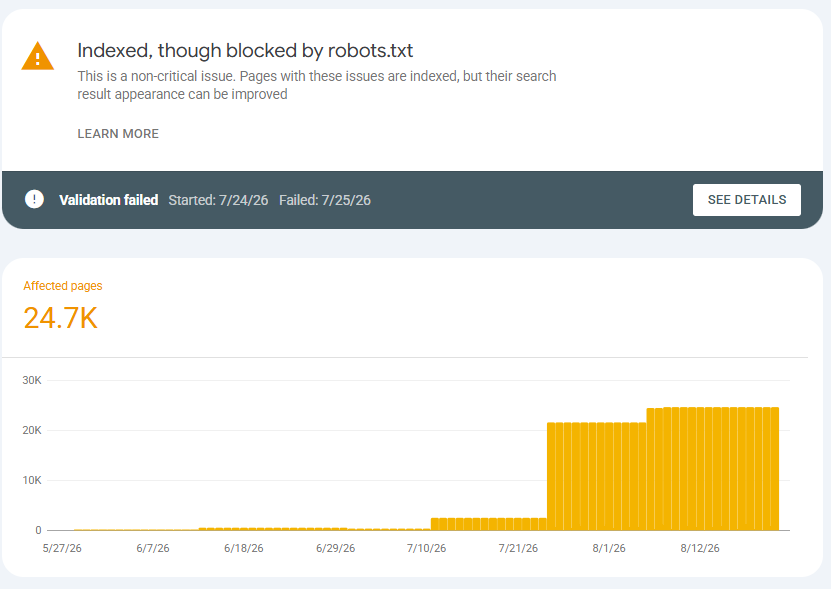Click the 5/27/26 axis date label
This screenshot has height=589, width=831.
(62, 548)
